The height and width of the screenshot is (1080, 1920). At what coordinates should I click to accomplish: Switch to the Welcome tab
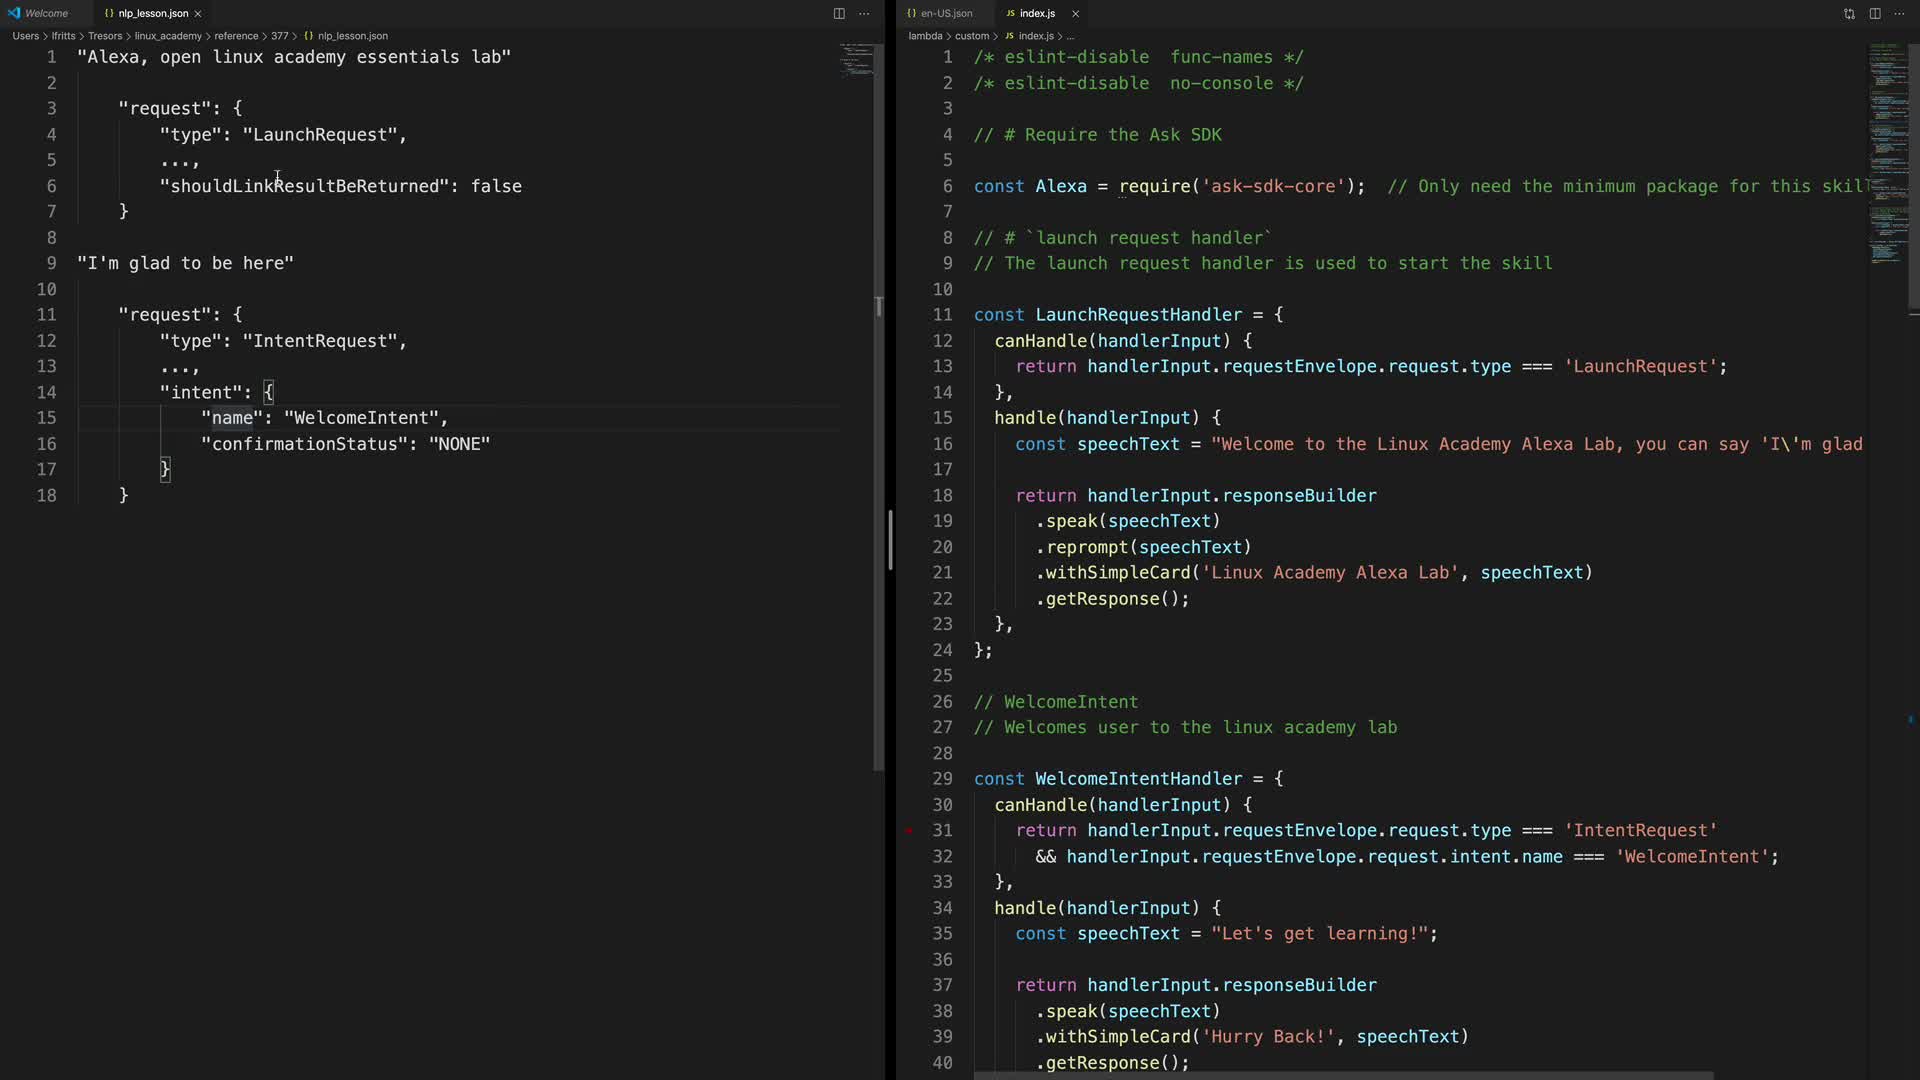[46, 13]
